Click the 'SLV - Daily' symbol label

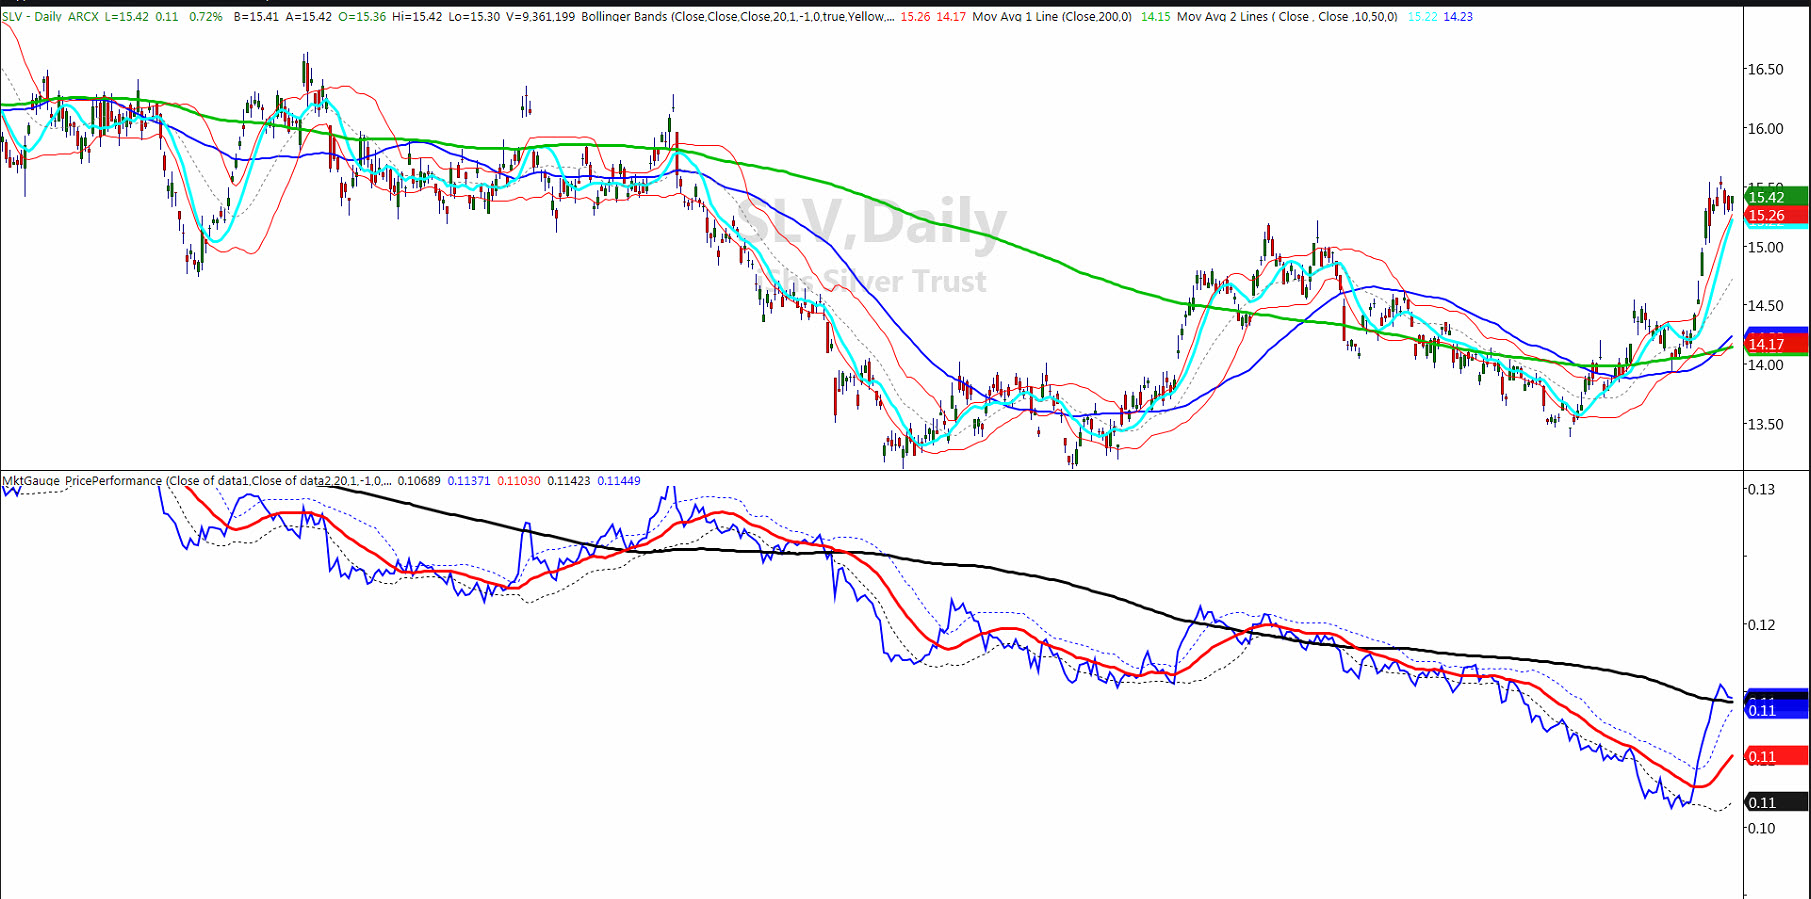pyautogui.click(x=32, y=17)
